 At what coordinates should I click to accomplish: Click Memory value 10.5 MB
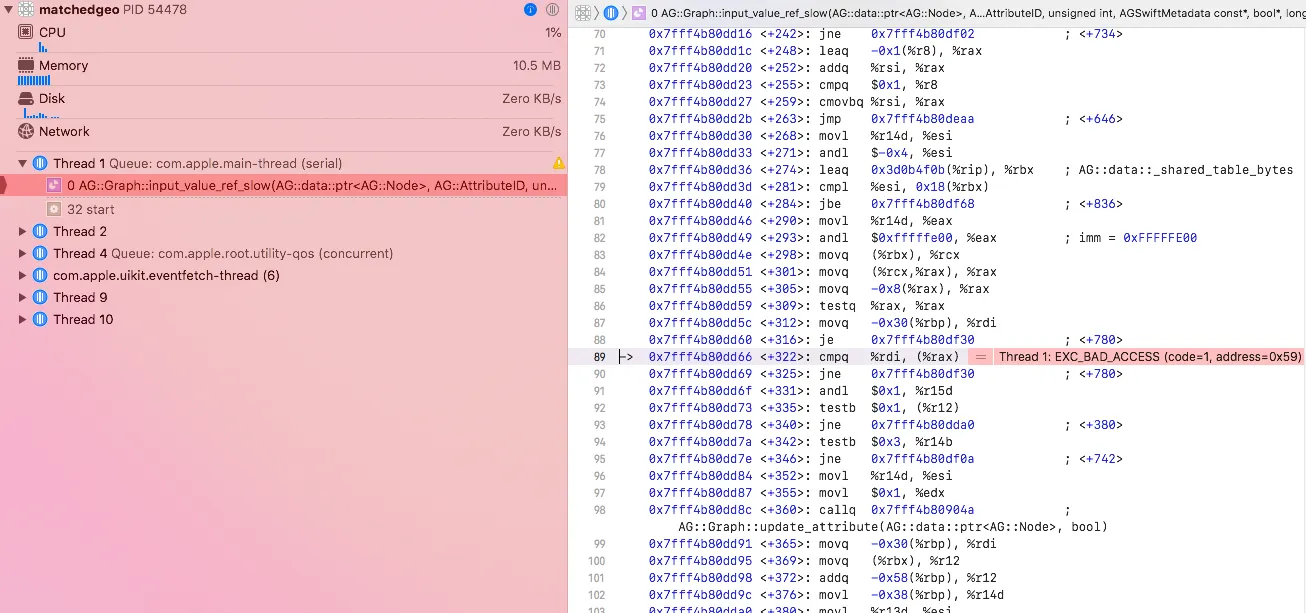537,65
